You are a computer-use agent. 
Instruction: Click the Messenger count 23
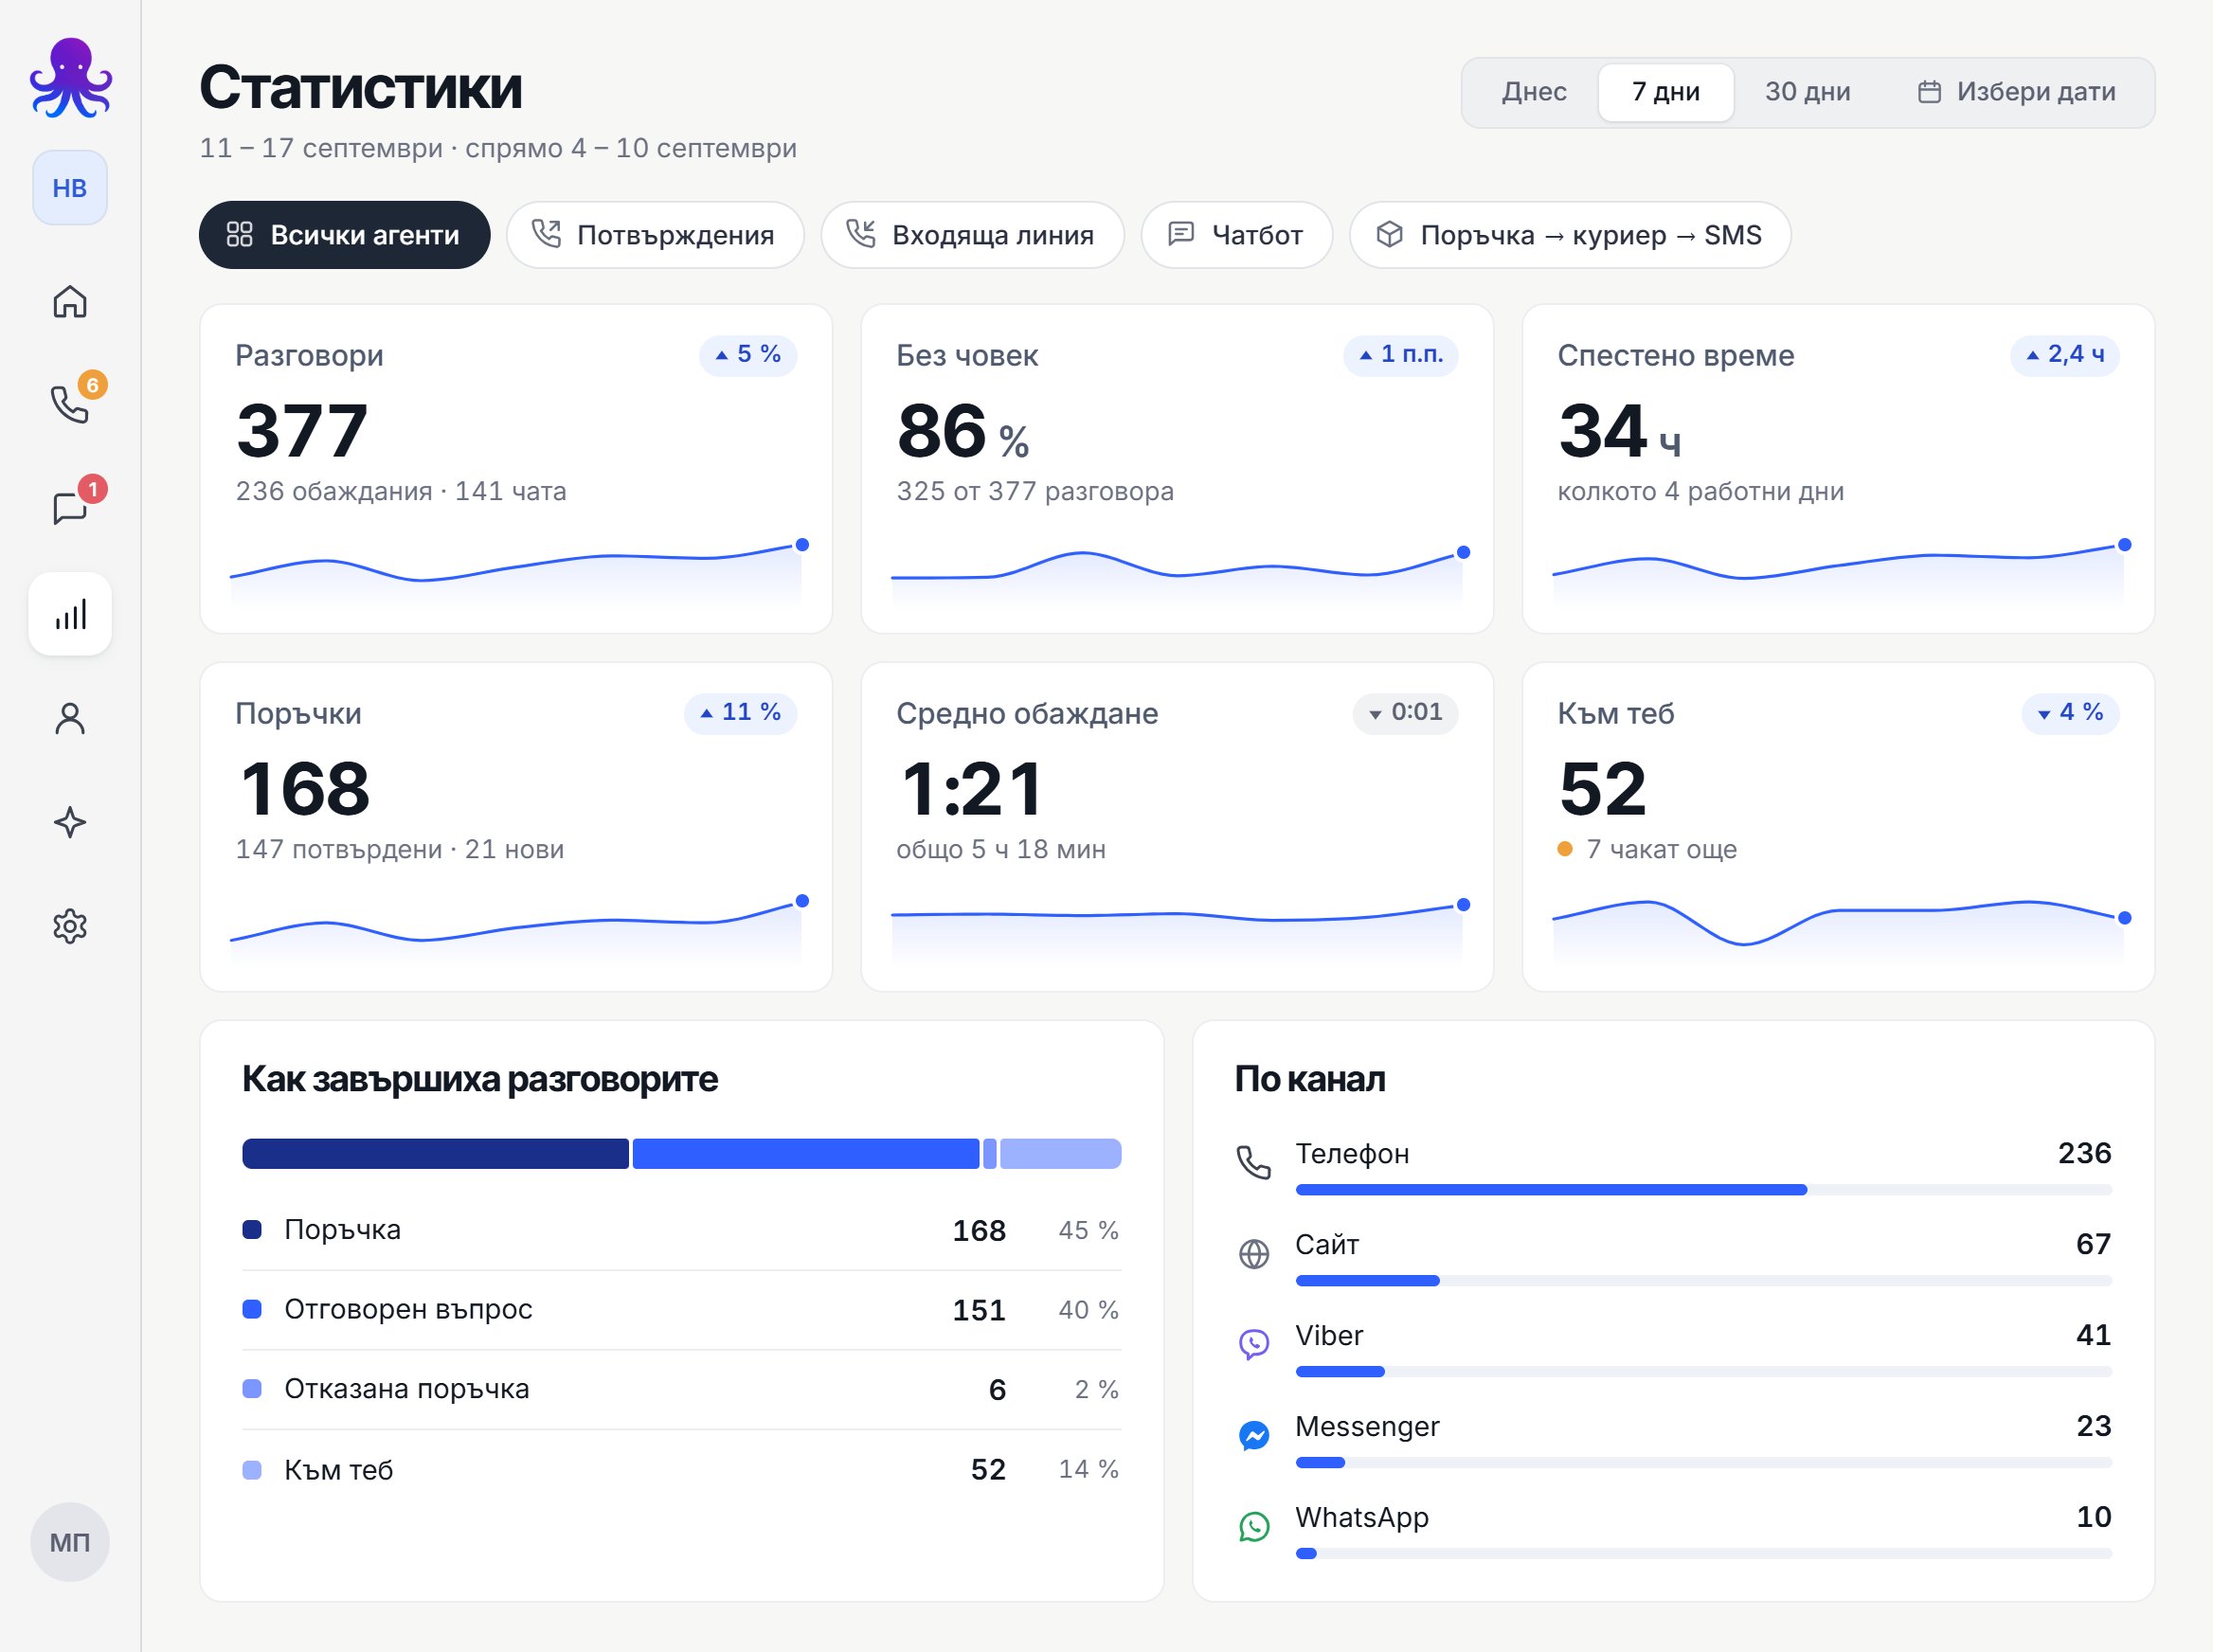2093,1426
